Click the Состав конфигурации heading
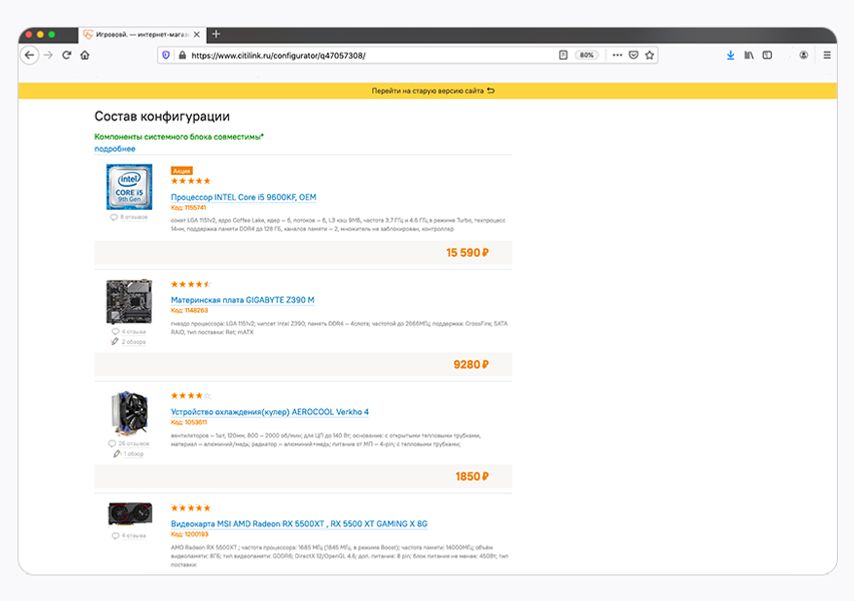Viewport: 854px width, 601px height. [x=162, y=116]
